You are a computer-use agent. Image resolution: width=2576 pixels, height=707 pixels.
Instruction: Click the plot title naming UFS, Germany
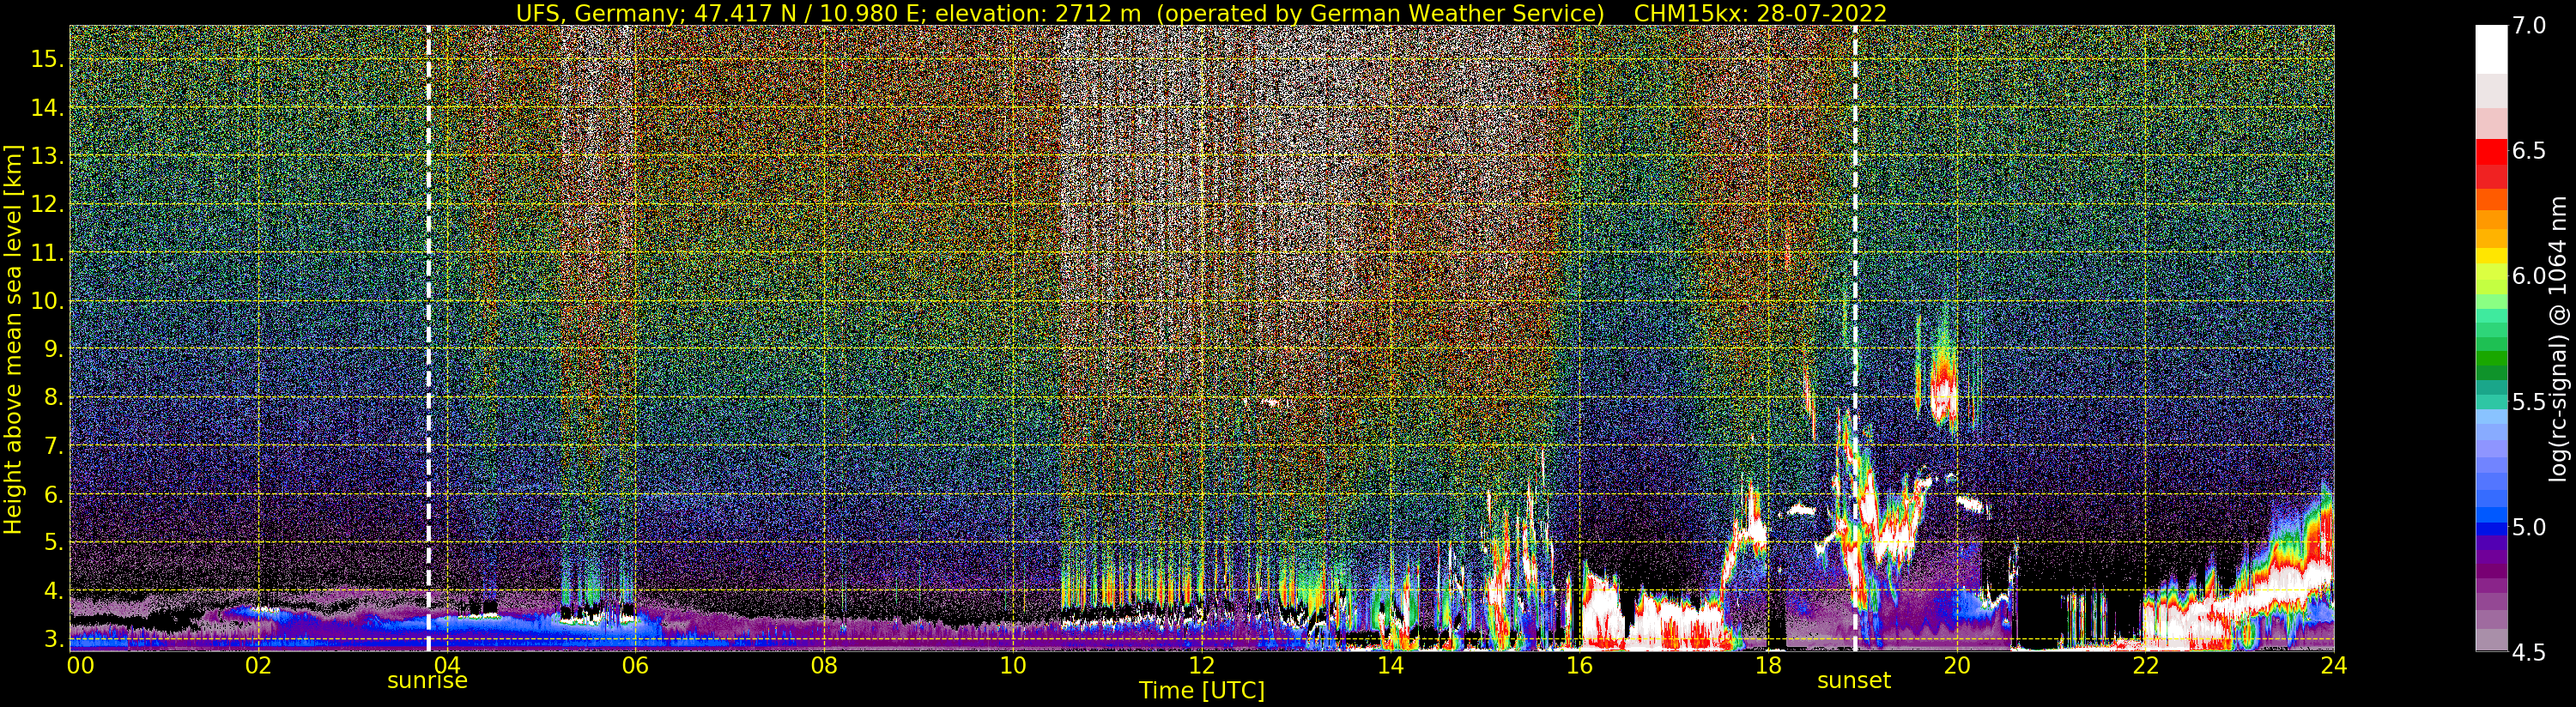[x=1060, y=13]
